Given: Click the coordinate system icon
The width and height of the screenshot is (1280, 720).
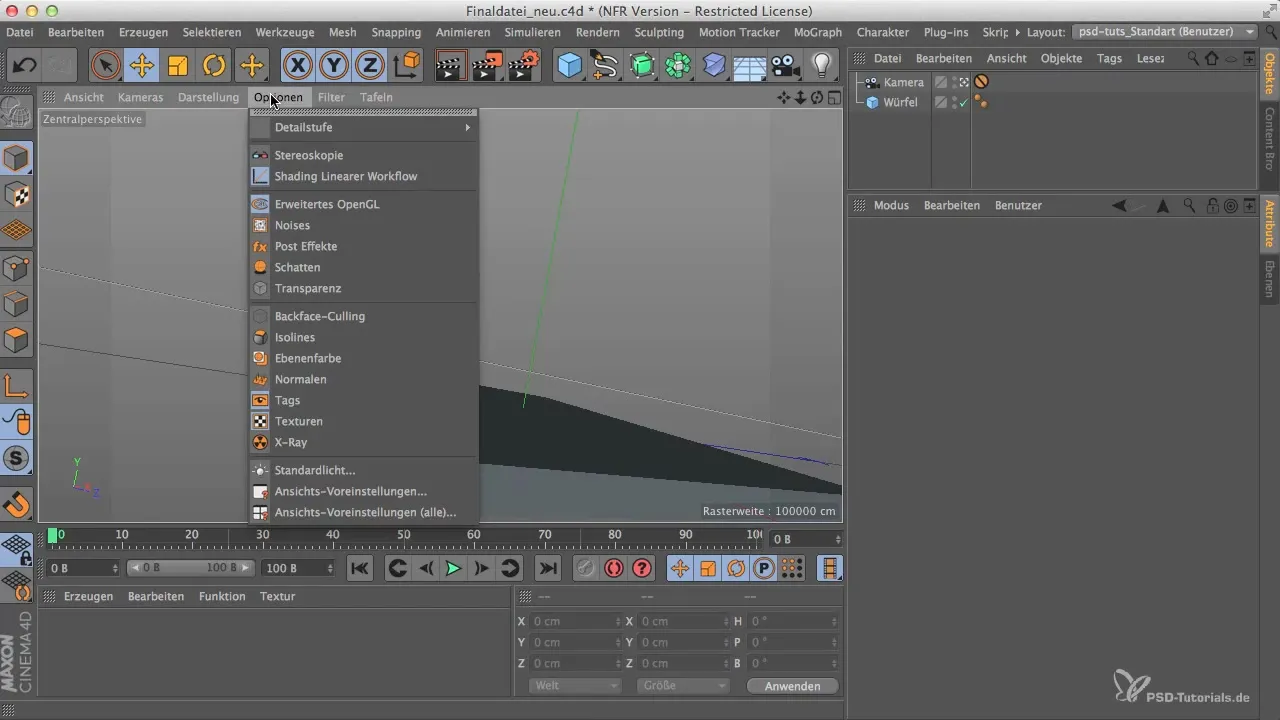Looking at the screenshot, I should point(407,66).
